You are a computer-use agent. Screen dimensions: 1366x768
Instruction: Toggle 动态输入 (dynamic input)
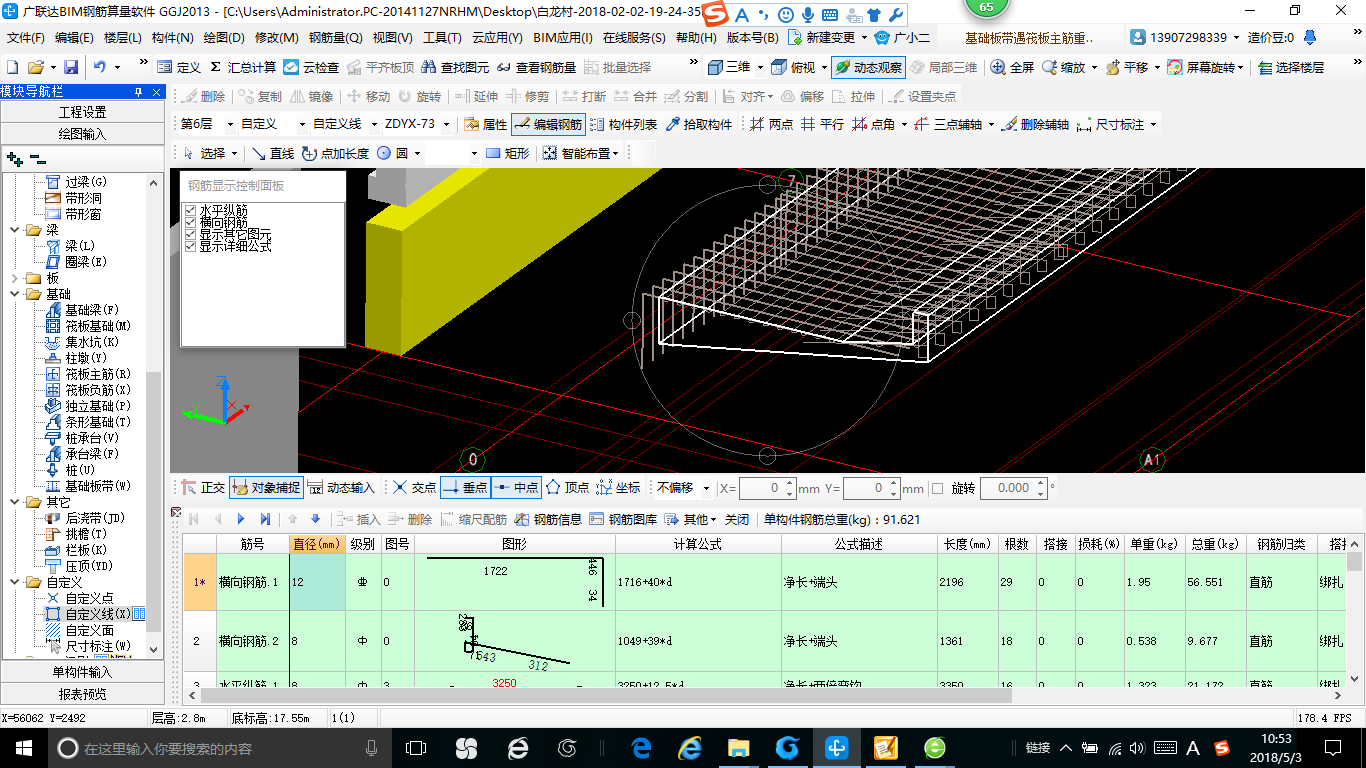[341, 487]
